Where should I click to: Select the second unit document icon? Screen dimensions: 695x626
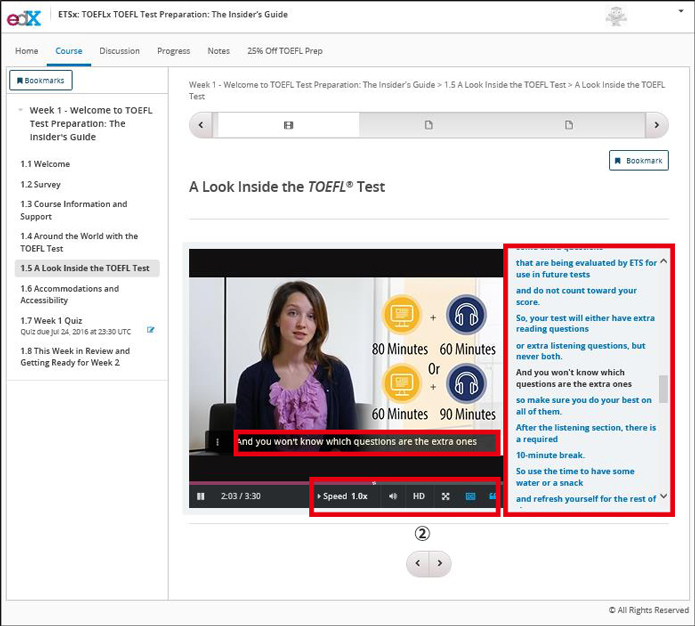[428, 125]
